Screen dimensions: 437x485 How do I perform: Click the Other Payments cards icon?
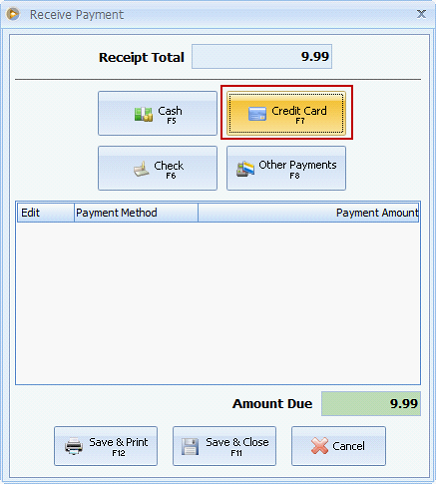pos(245,169)
